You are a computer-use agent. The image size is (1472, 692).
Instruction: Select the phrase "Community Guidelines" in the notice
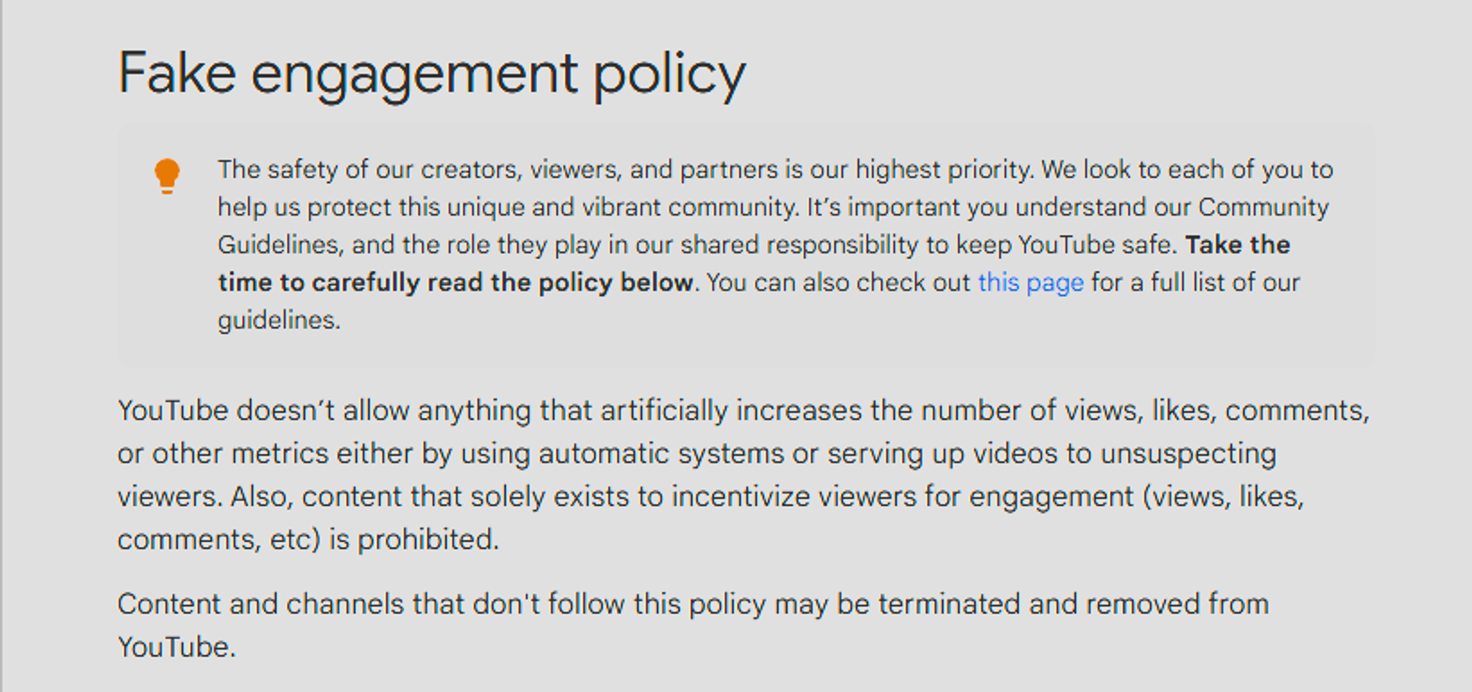pyautogui.click(x=1264, y=207)
